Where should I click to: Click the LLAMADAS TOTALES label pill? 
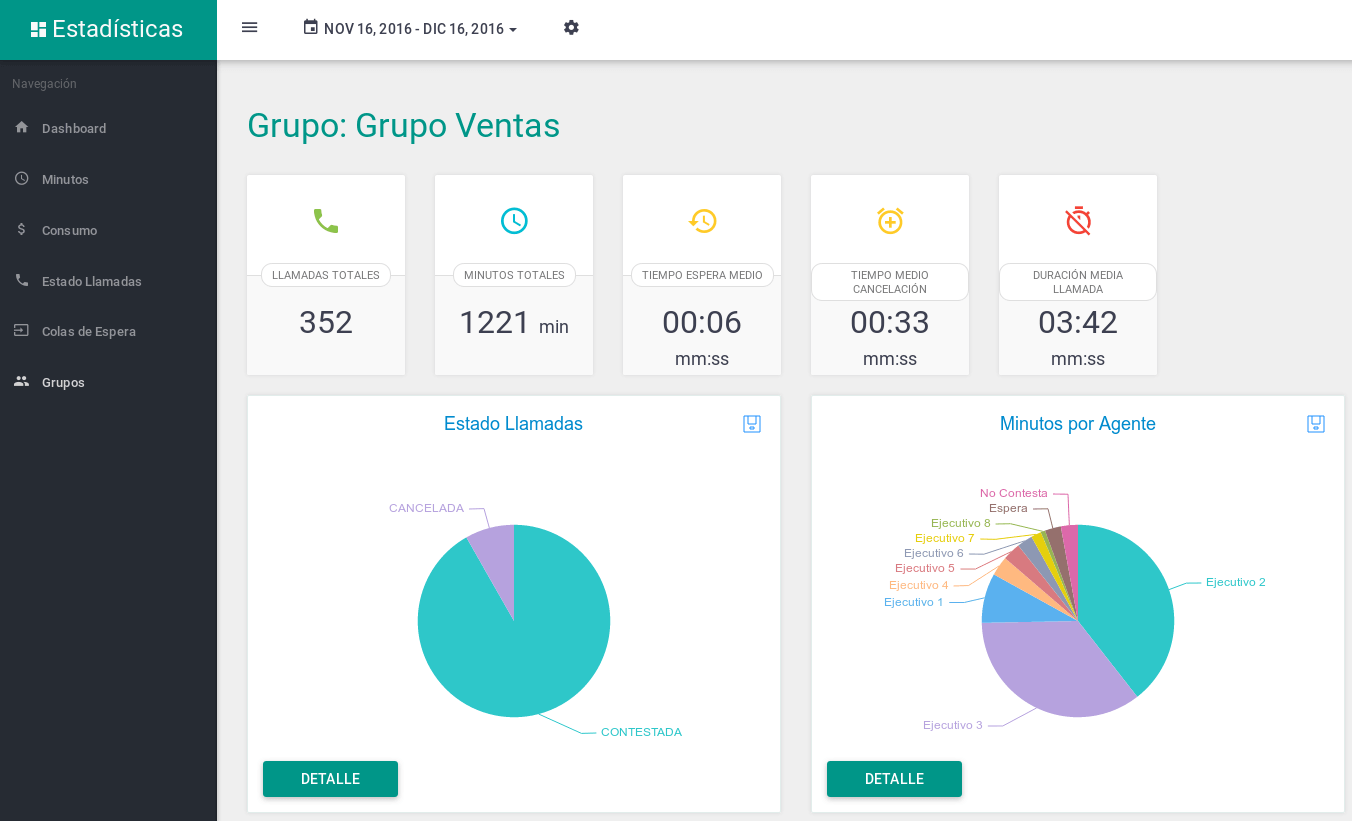click(326, 275)
